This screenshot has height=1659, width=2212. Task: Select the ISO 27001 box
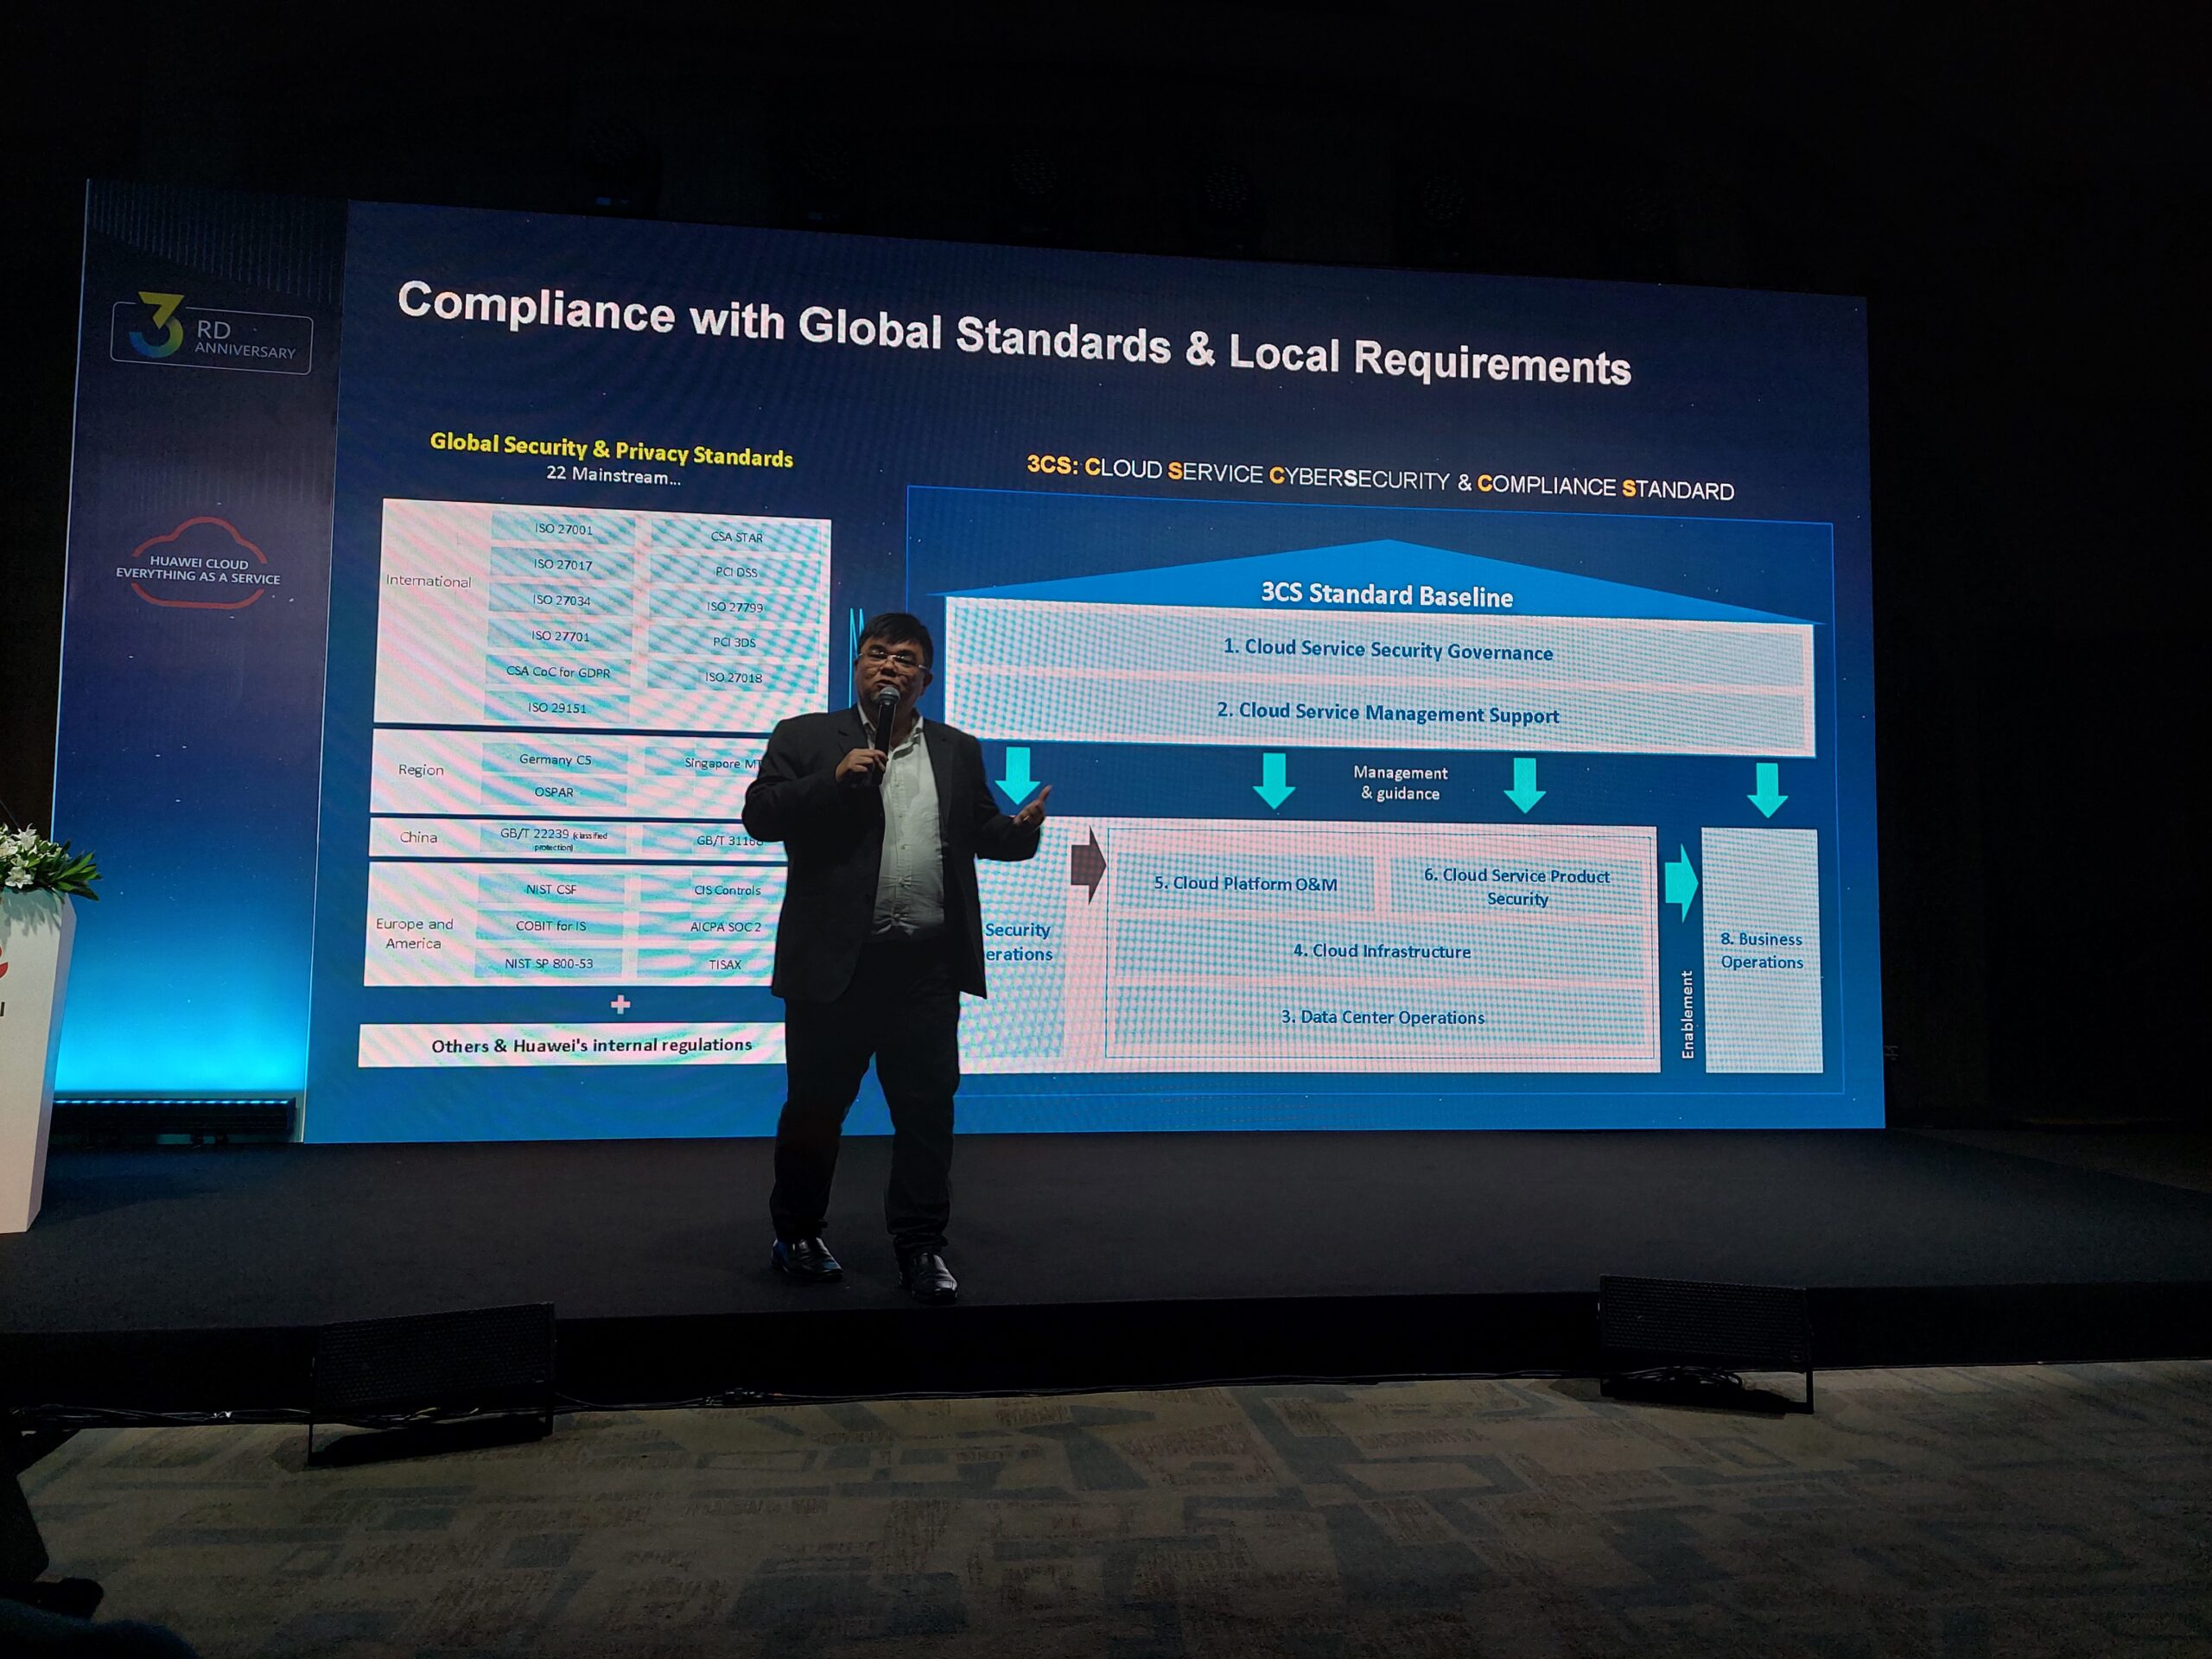(563, 529)
